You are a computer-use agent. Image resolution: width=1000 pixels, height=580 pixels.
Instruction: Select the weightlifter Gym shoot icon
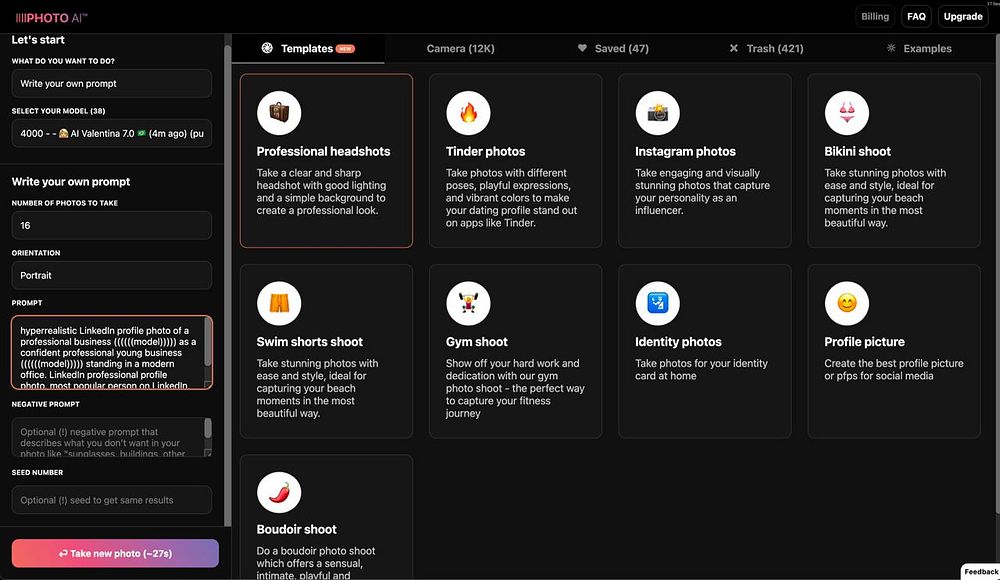coord(468,303)
